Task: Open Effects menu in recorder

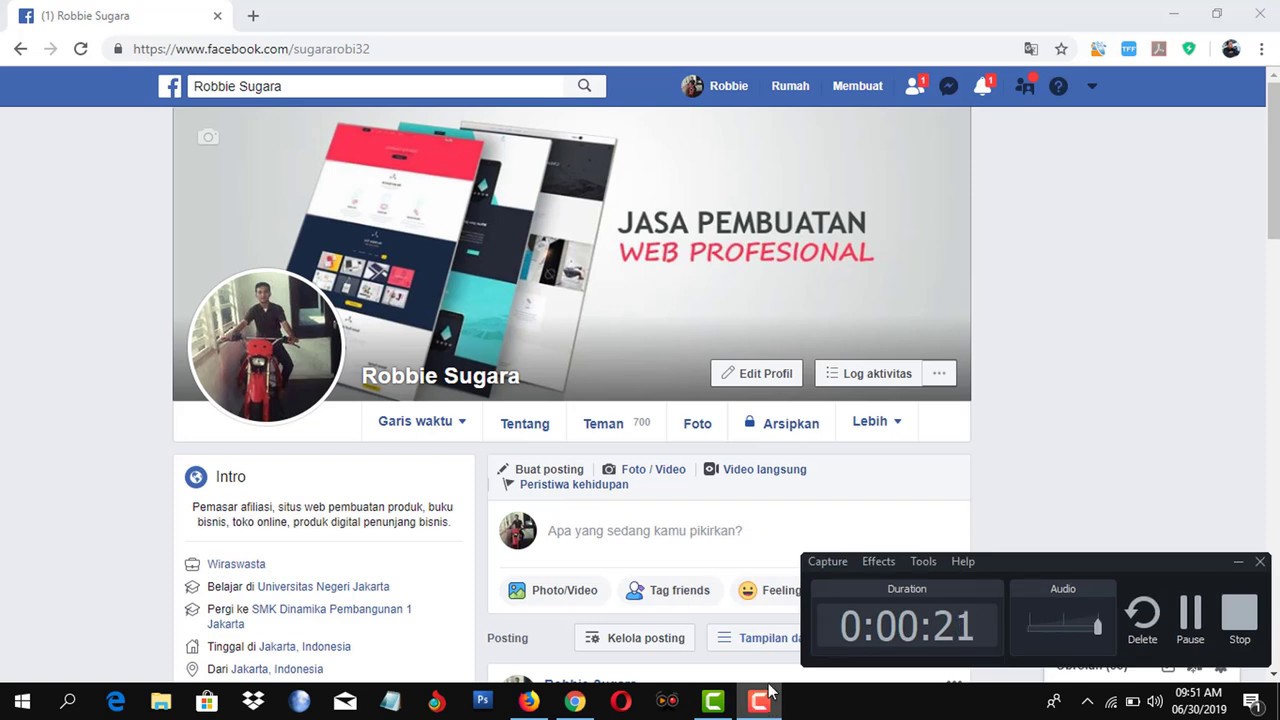Action: pos(878,561)
